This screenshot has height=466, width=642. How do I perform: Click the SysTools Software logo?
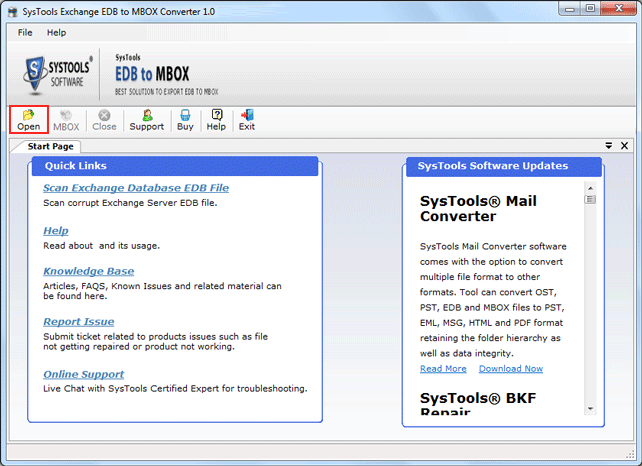tap(58, 75)
